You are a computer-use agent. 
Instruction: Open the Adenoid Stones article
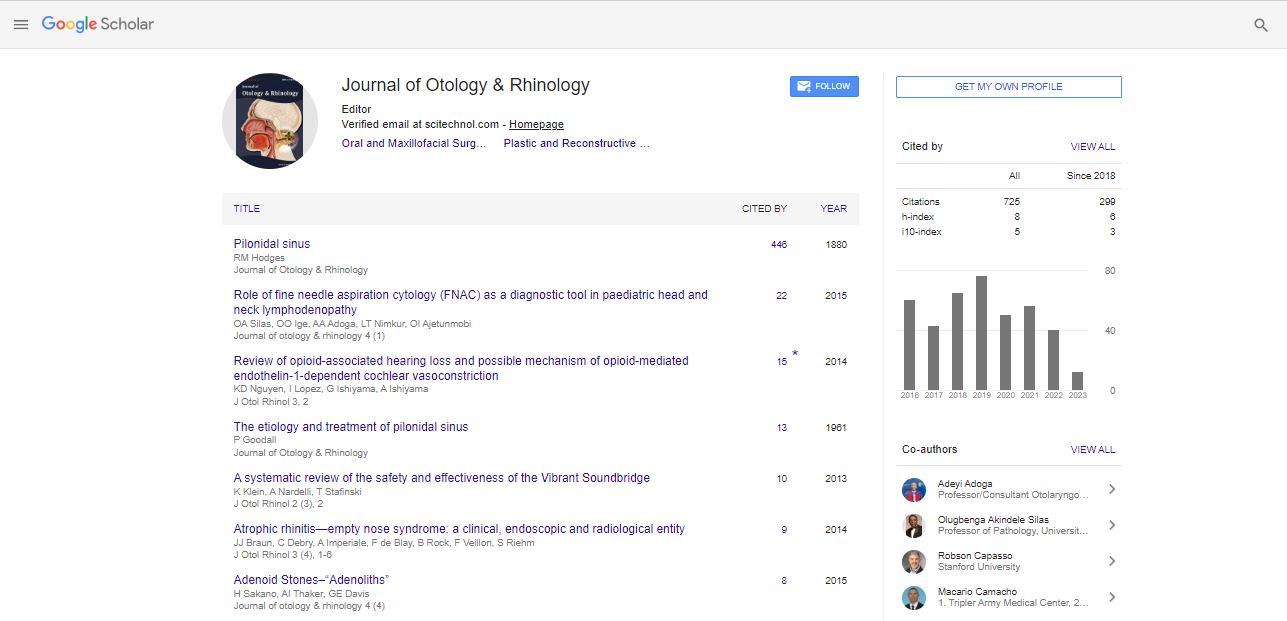pos(311,580)
